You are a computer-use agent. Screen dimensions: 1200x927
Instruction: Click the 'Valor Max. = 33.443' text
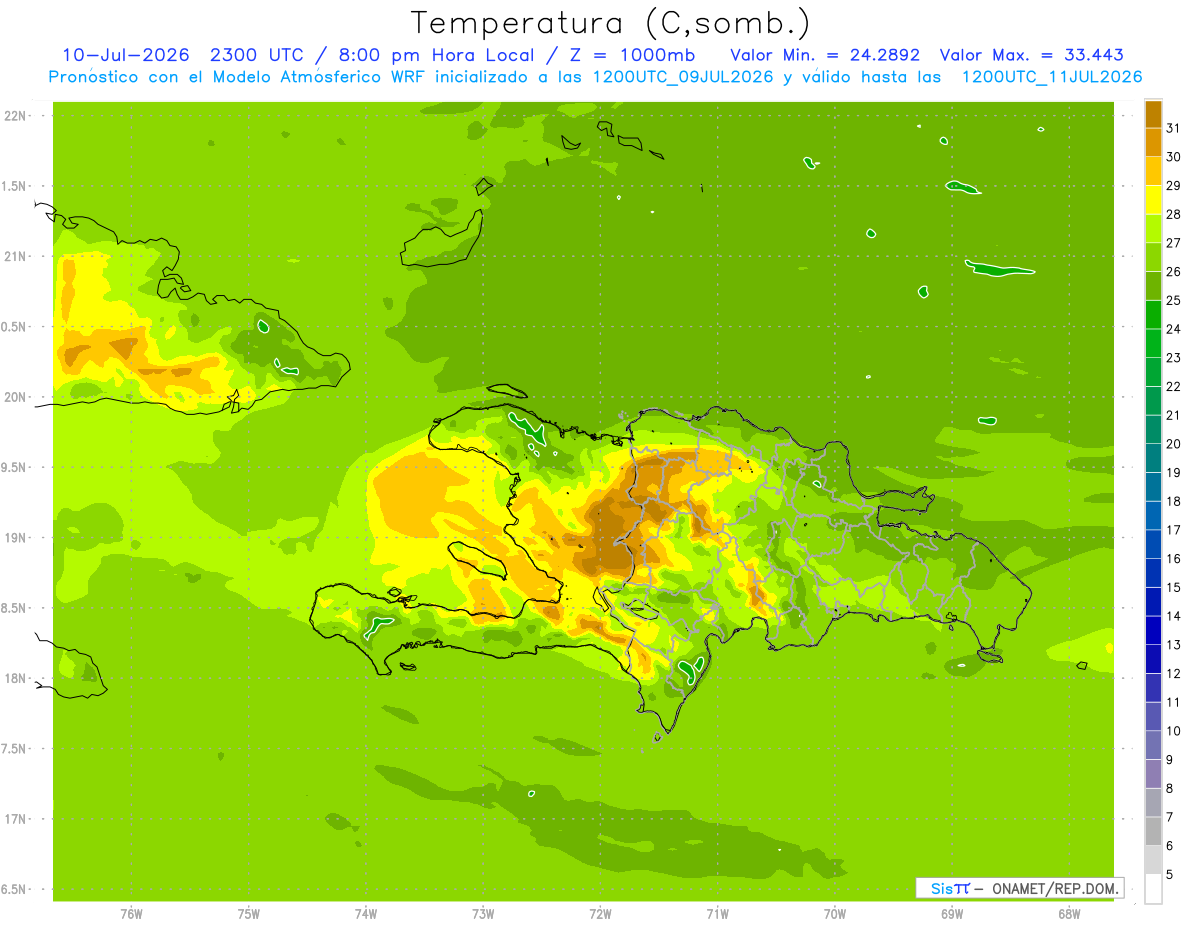point(1031,55)
